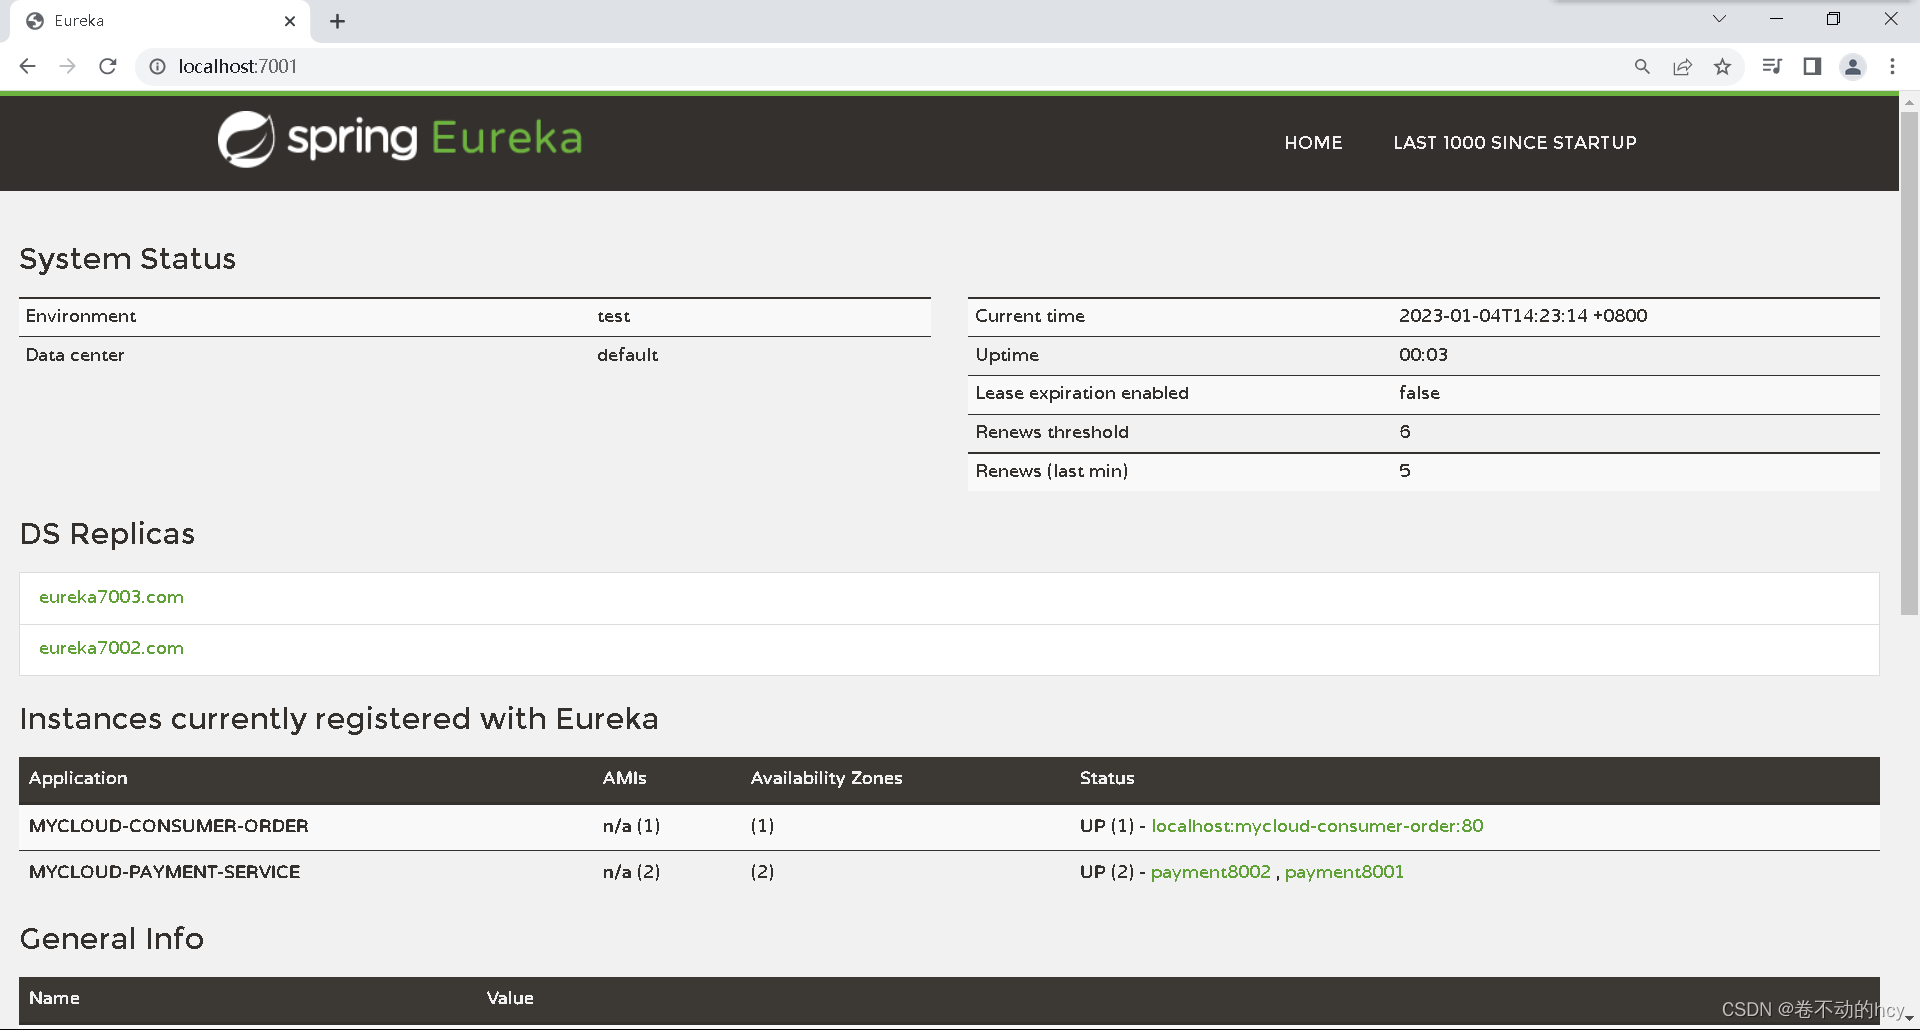Click the Current time value 2023-01-04T14:23:14 +0800
Viewport: 1920px width, 1030px height.
(1523, 316)
